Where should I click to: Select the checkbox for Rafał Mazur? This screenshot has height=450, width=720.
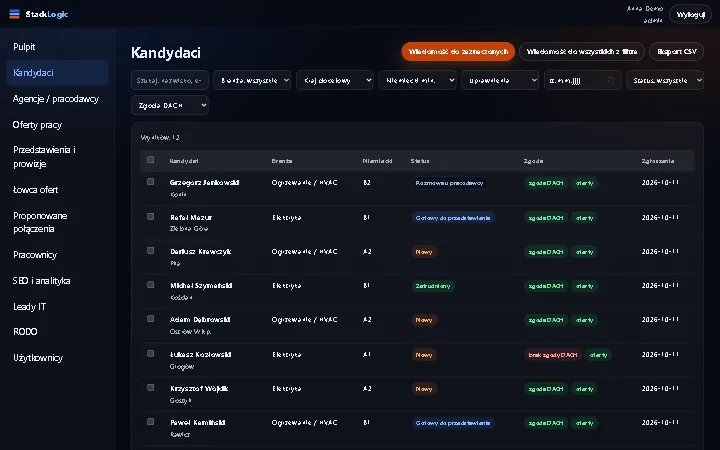[150, 216]
